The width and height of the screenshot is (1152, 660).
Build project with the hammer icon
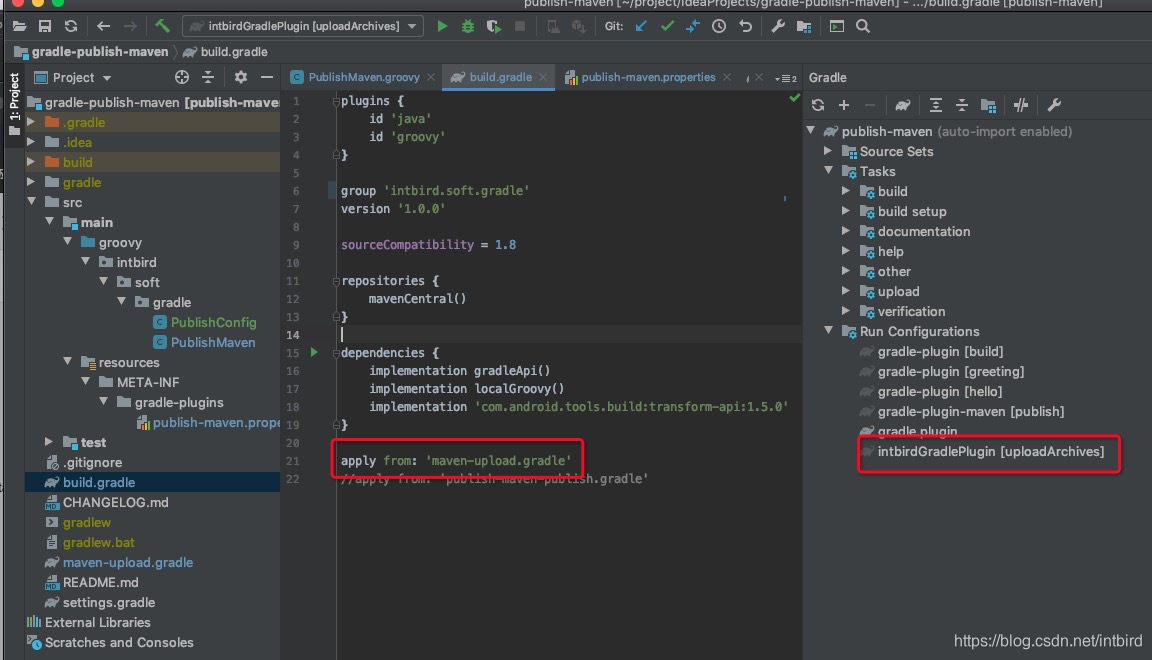162,26
